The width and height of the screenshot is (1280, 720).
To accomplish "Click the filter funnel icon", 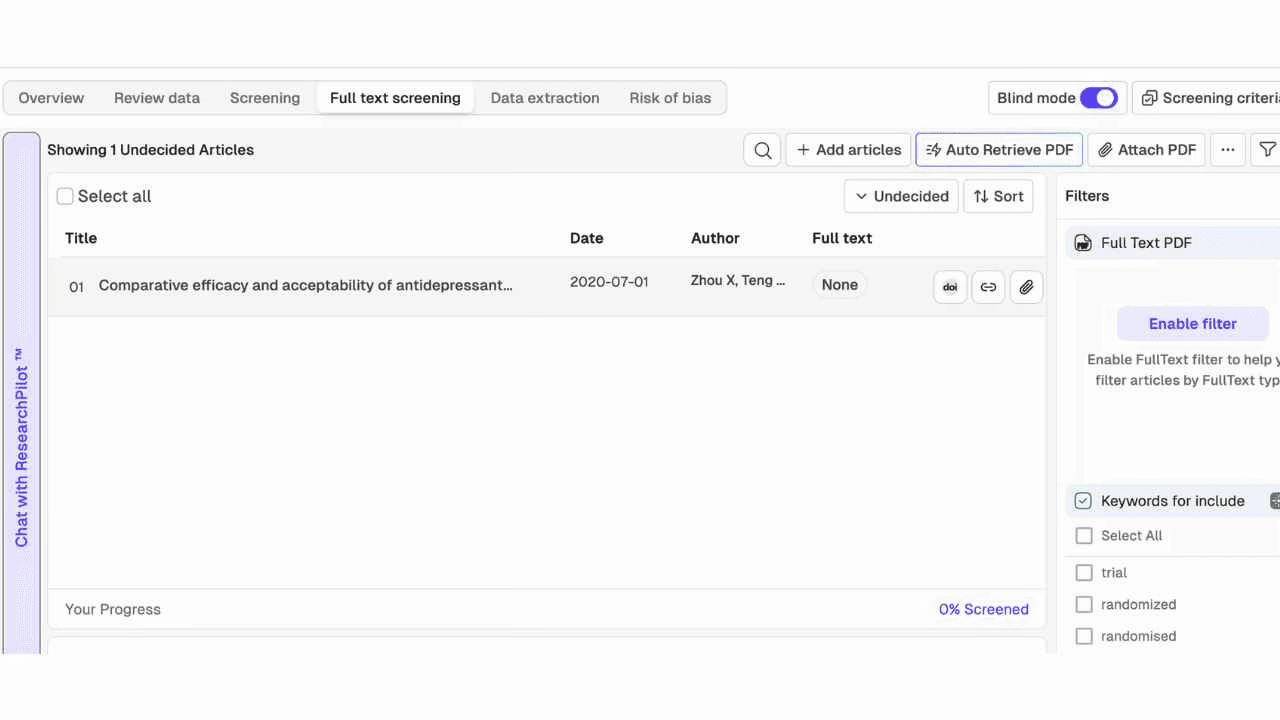I will coord(1267,150).
